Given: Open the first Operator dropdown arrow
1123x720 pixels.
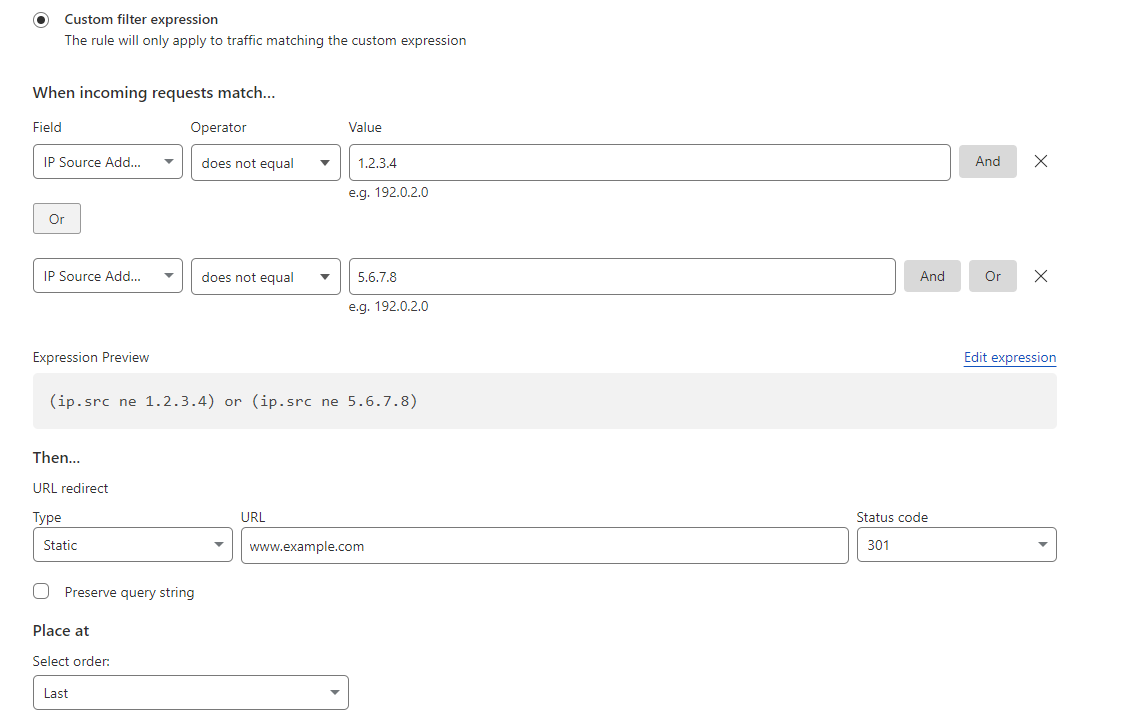Looking at the screenshot, I should (x=325, y=161).
